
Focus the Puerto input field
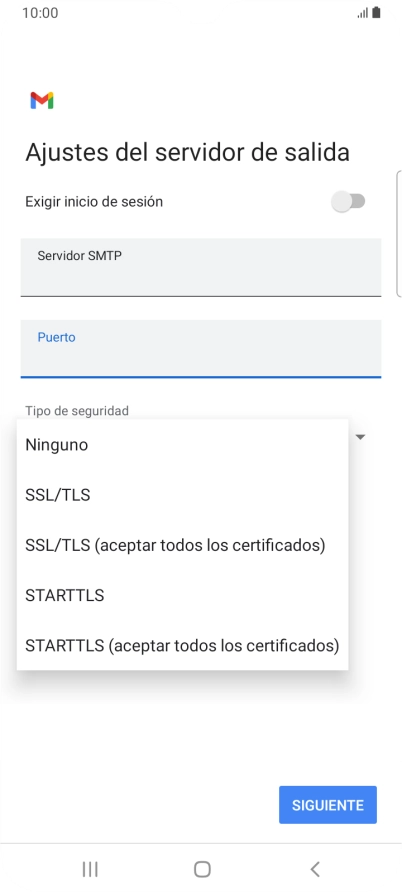click(x=201, y=349)
